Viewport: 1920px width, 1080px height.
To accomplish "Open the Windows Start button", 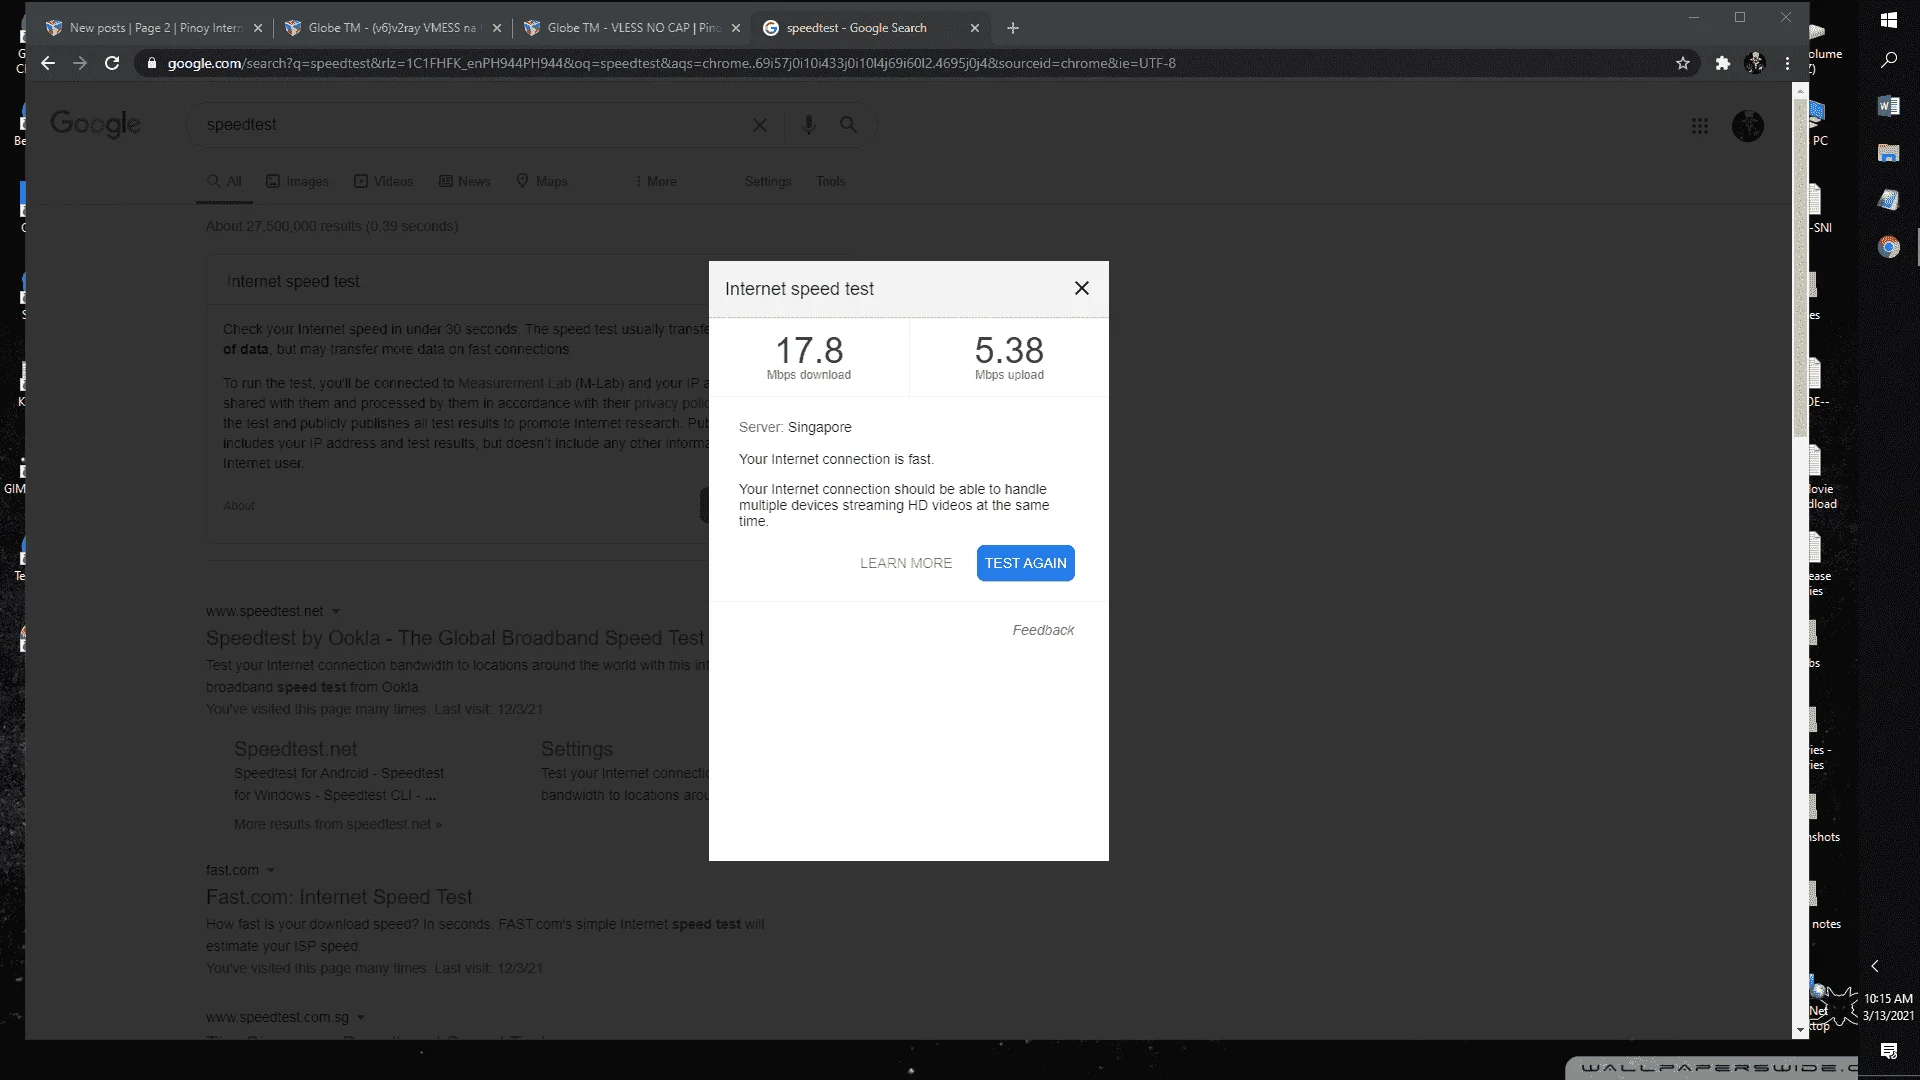I will pos(1888,20).
